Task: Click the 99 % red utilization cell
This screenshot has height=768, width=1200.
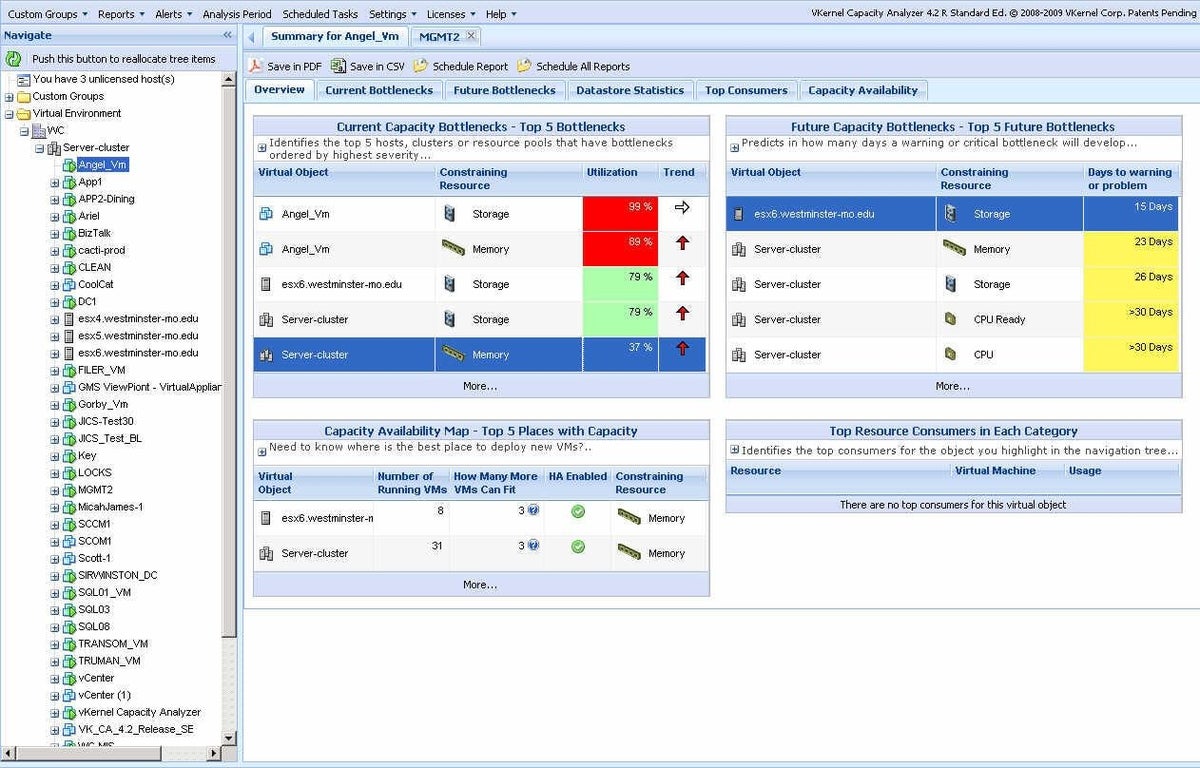Action: pyautogui.click(x=620, y=214)
